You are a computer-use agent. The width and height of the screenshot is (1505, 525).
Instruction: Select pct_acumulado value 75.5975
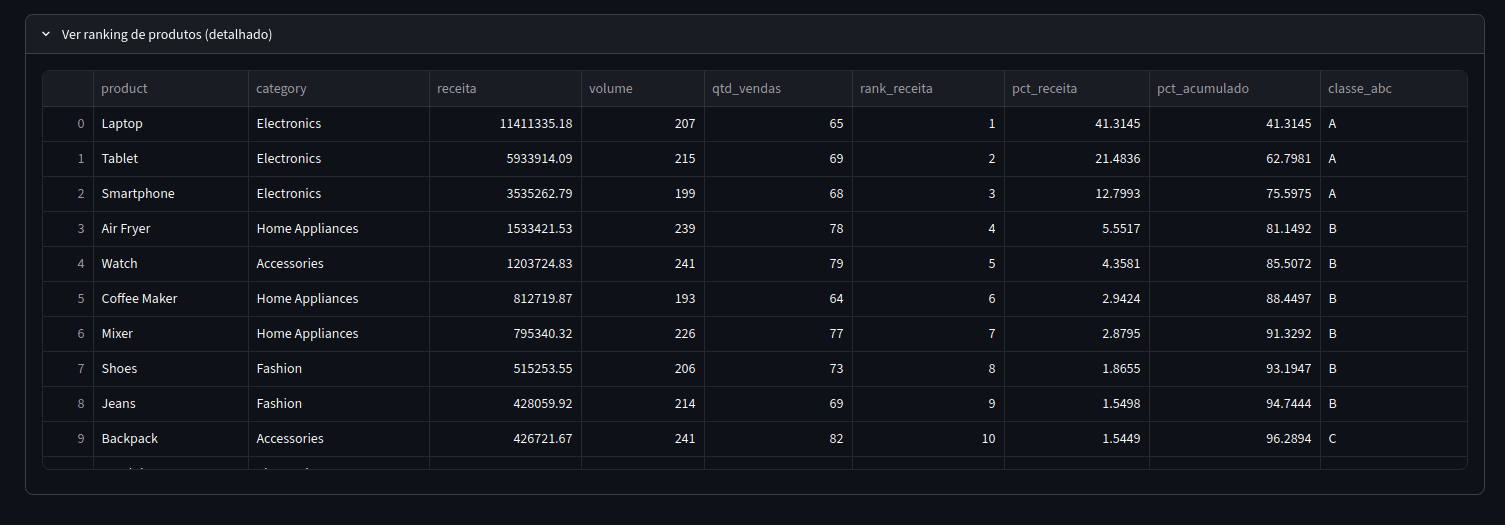pyautogui.click(x=1235, y=194)
